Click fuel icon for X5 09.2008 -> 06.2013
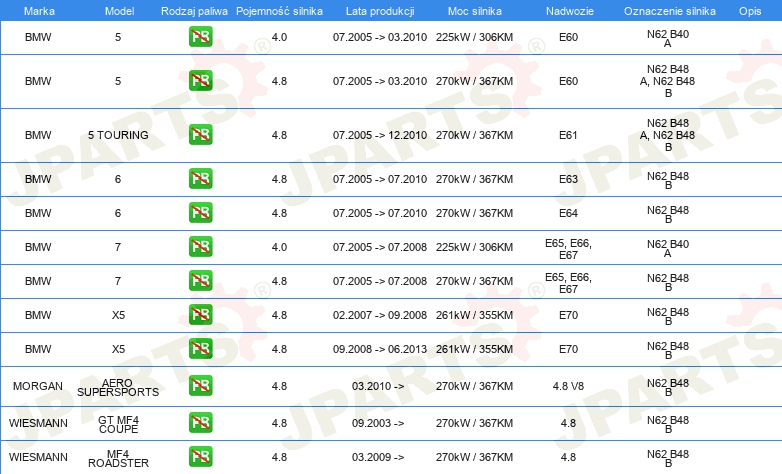Image resolution: width=782 pixels, height=474 pixels. point(200,348)
